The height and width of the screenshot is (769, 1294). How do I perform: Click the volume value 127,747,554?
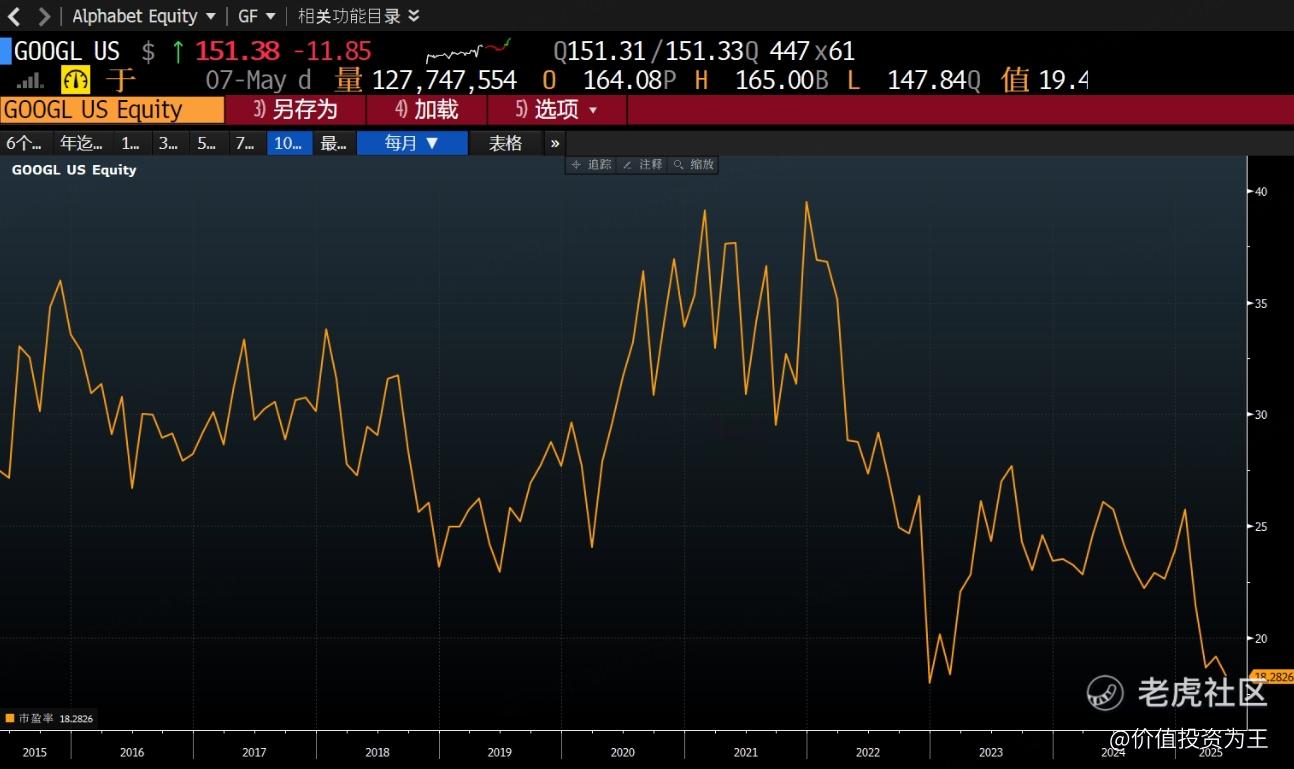coord(444,80)
